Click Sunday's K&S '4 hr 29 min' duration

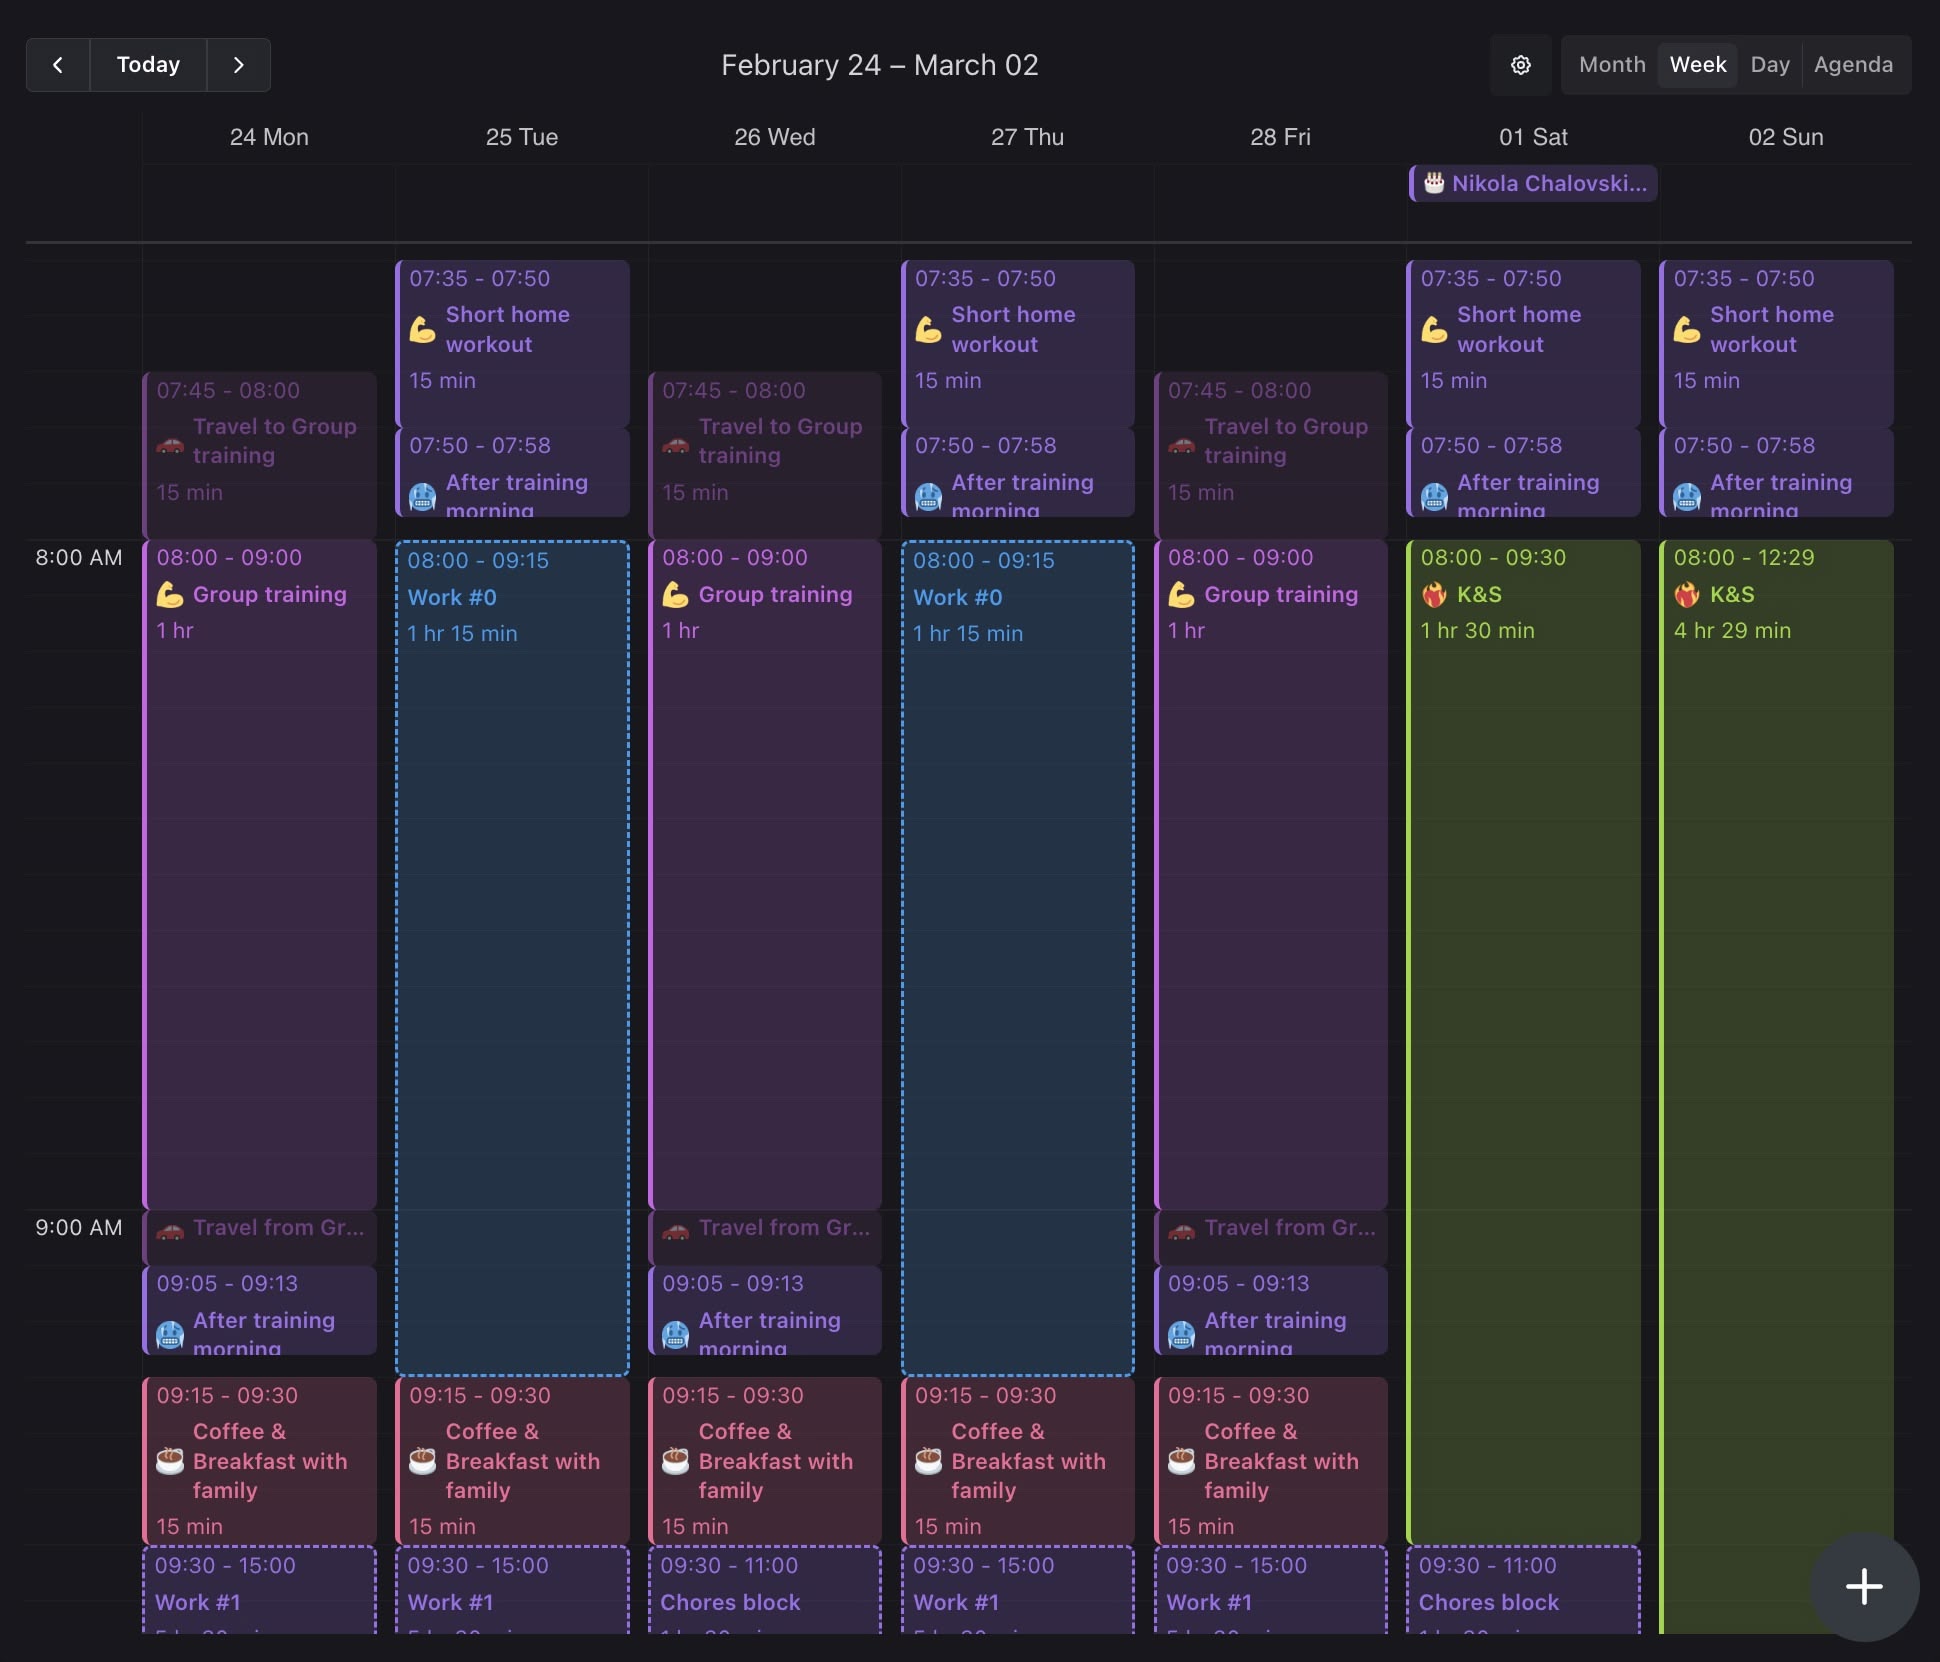(1732, 631)
